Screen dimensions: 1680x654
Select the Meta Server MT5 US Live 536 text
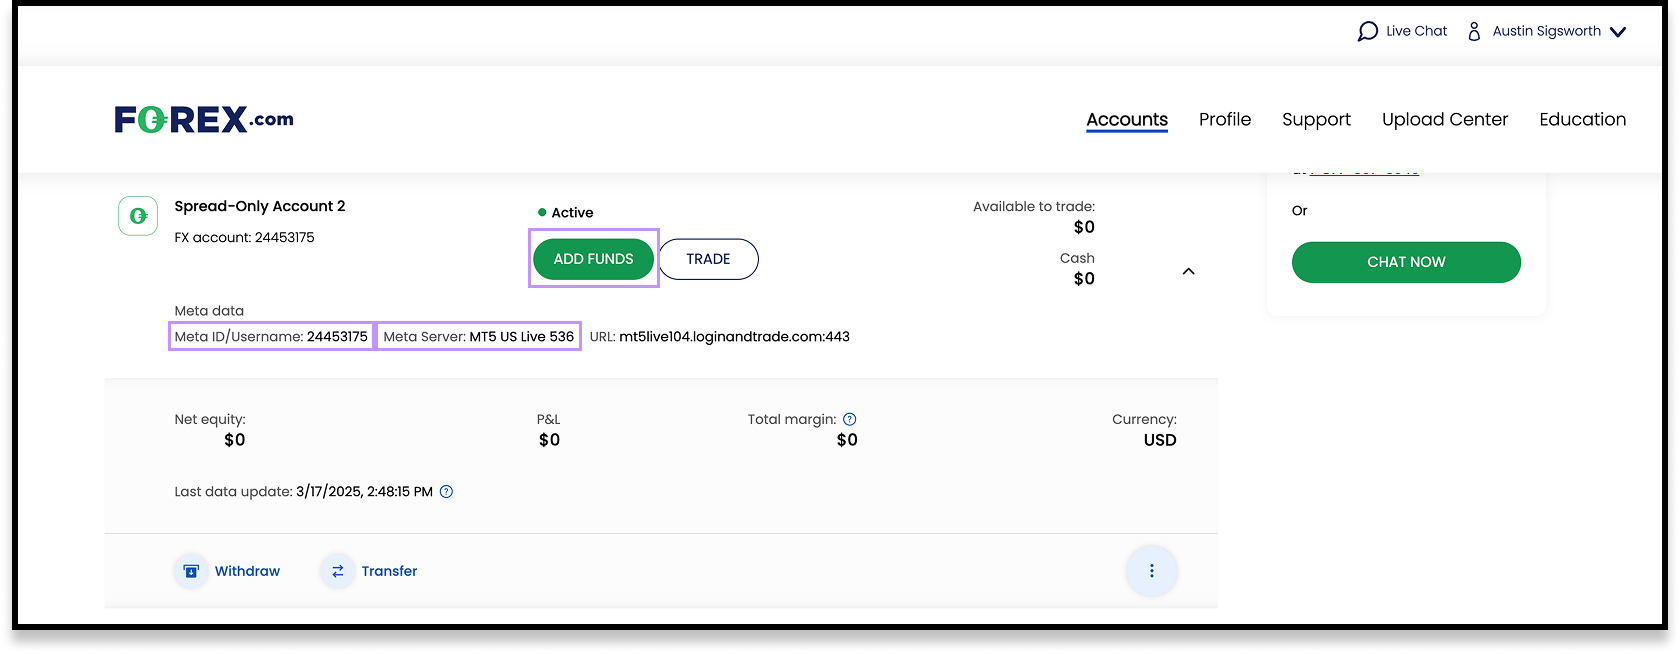point(479,337)
